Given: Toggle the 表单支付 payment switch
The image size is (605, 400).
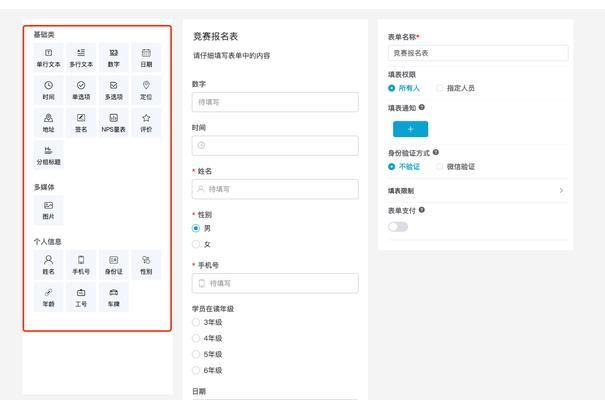Looking at the screenshot, I should coord(398,227).
